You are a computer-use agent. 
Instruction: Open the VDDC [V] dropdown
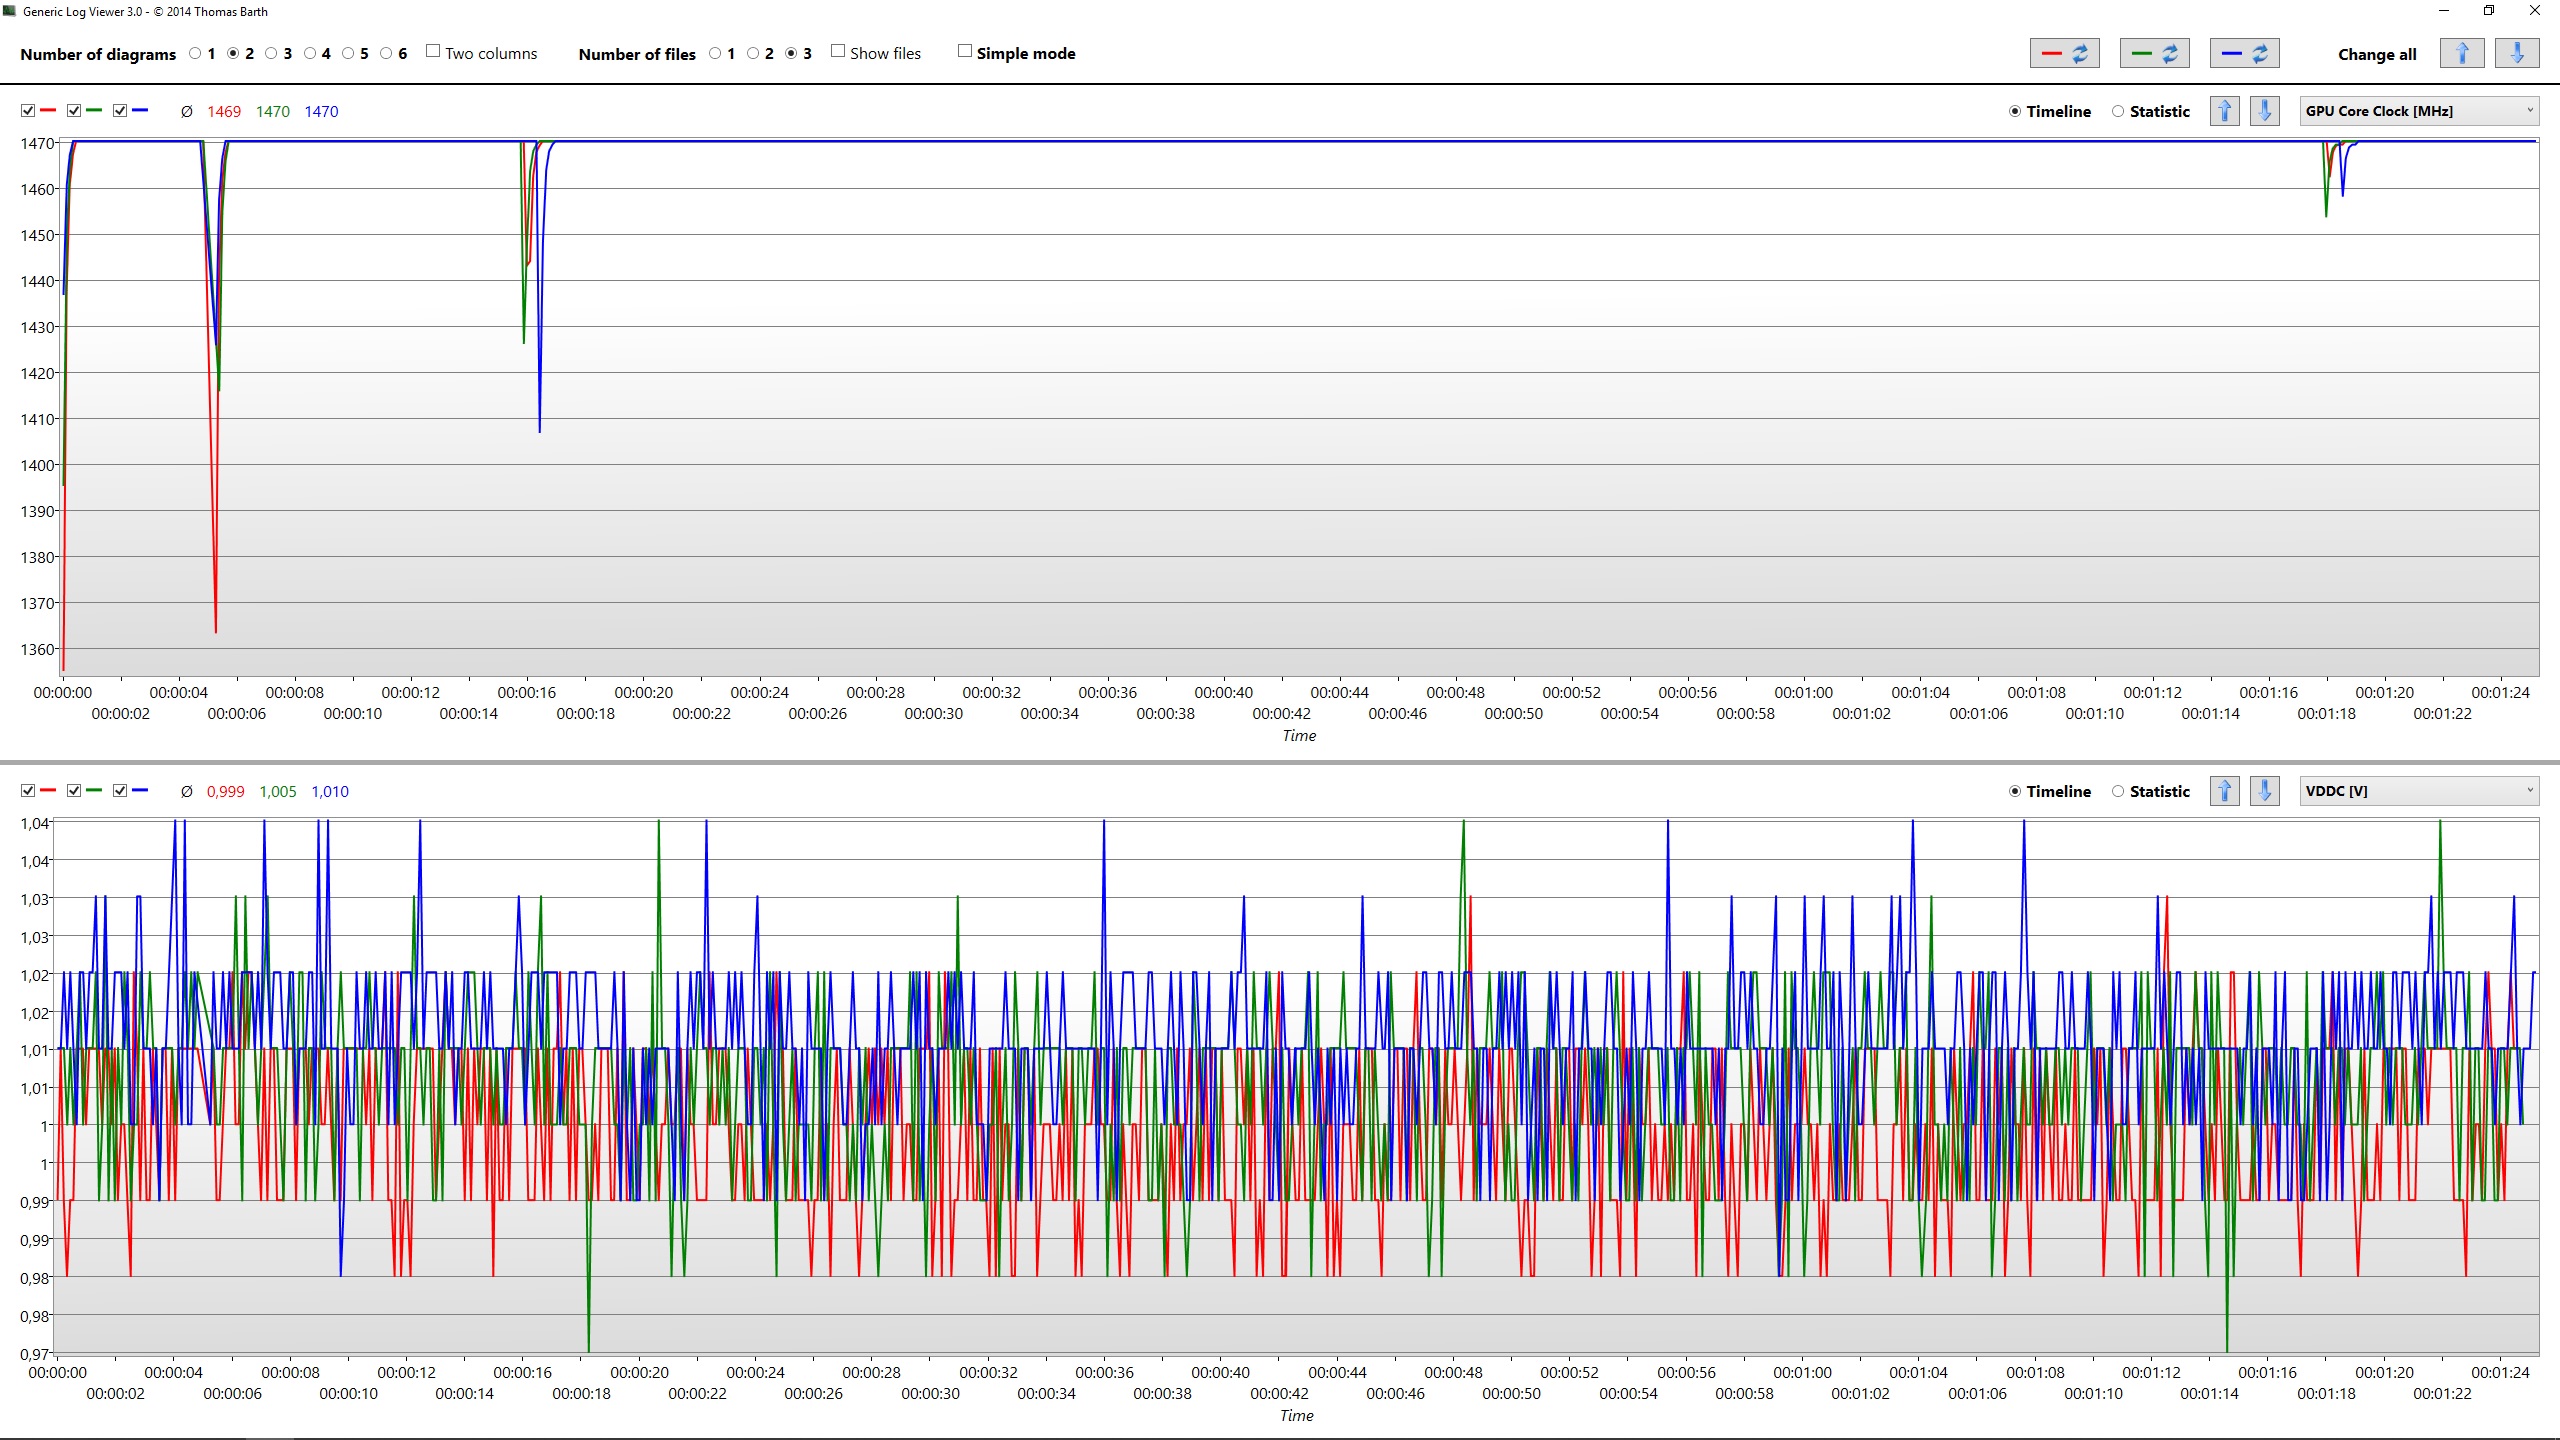[x=2418, y=791]
